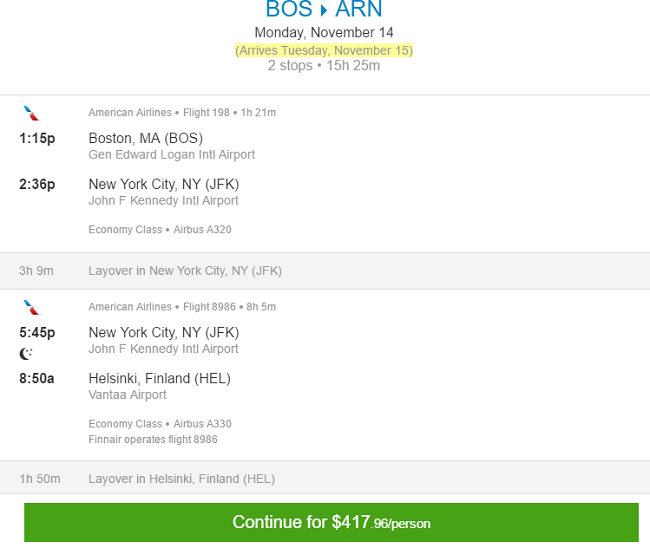
Task: Click Economy Class Airbus A330 text
Action: click(x=160, y=424)
